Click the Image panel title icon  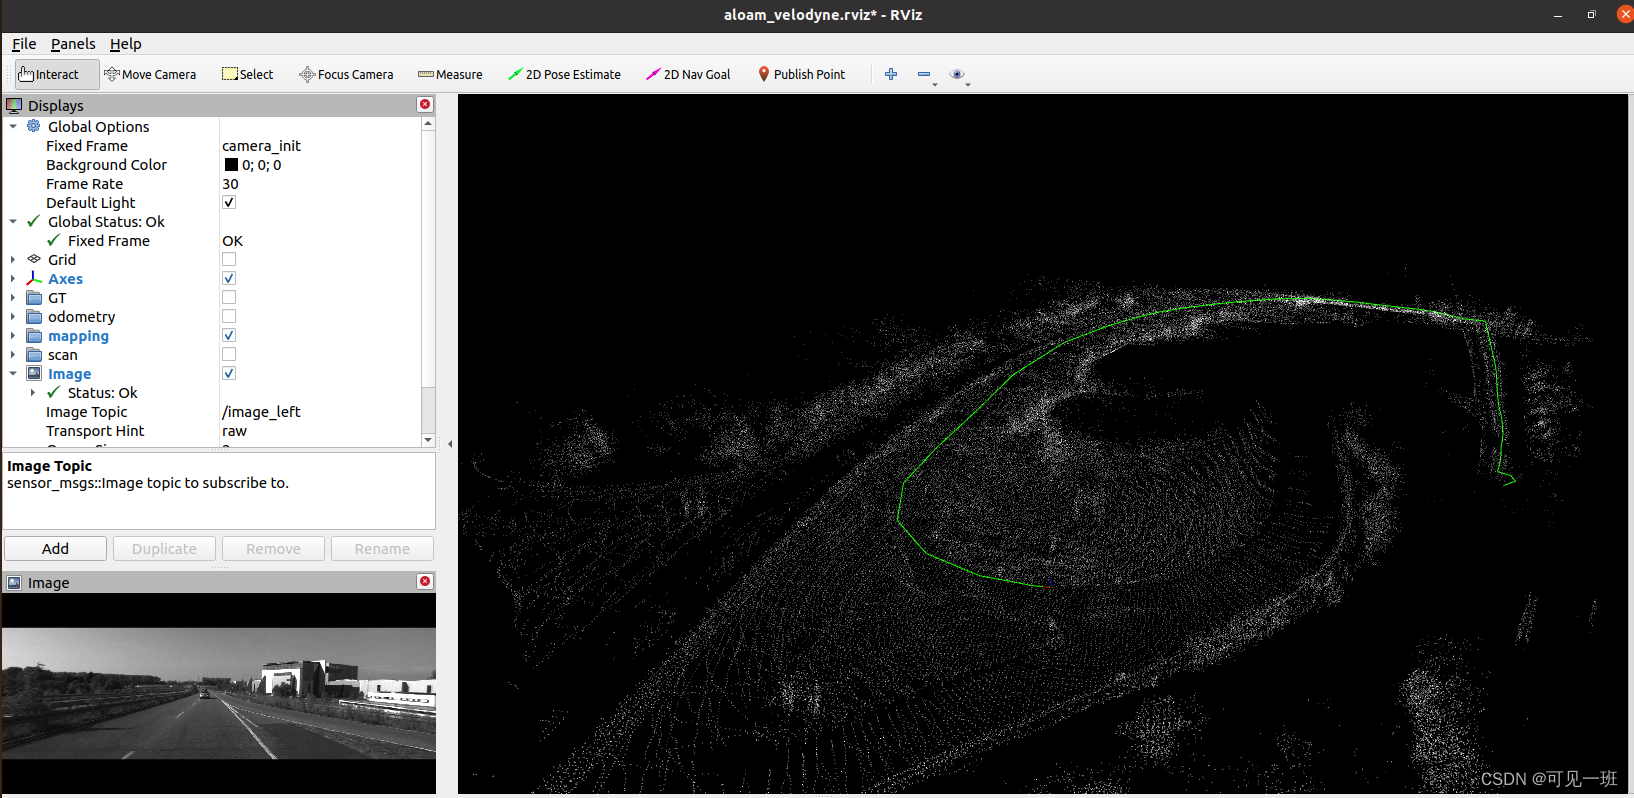click(14, 582)
